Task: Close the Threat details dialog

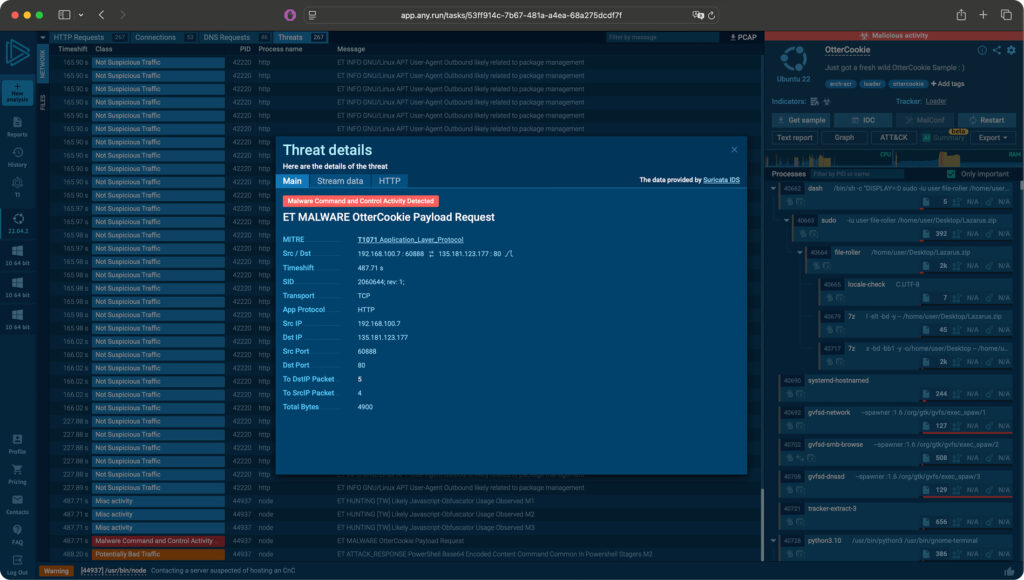Action: (734, 150)
